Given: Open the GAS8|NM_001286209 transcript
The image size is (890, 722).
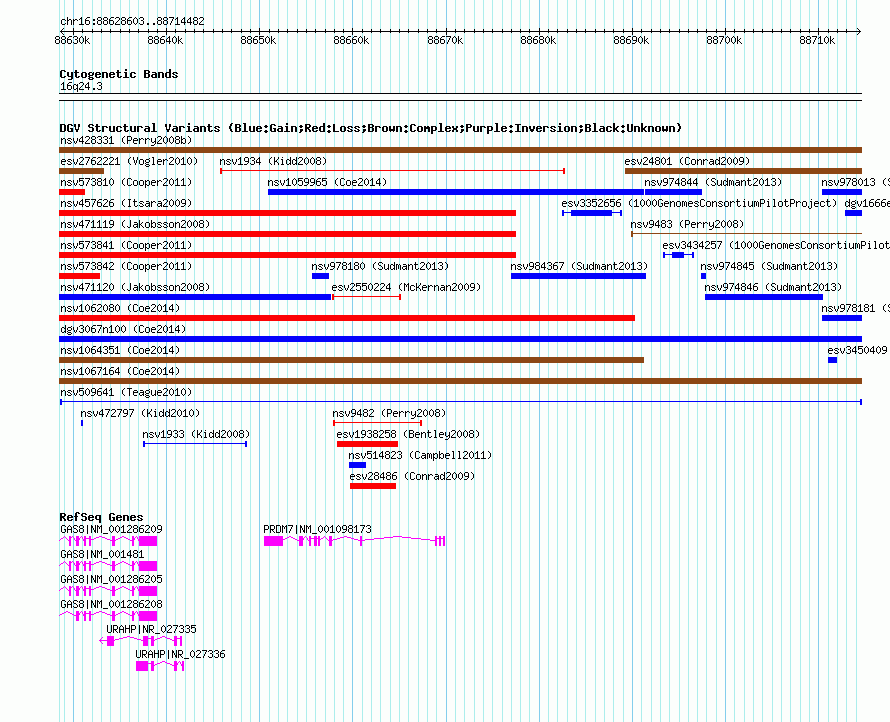Looking at the screenshot, I should point(108,541).
